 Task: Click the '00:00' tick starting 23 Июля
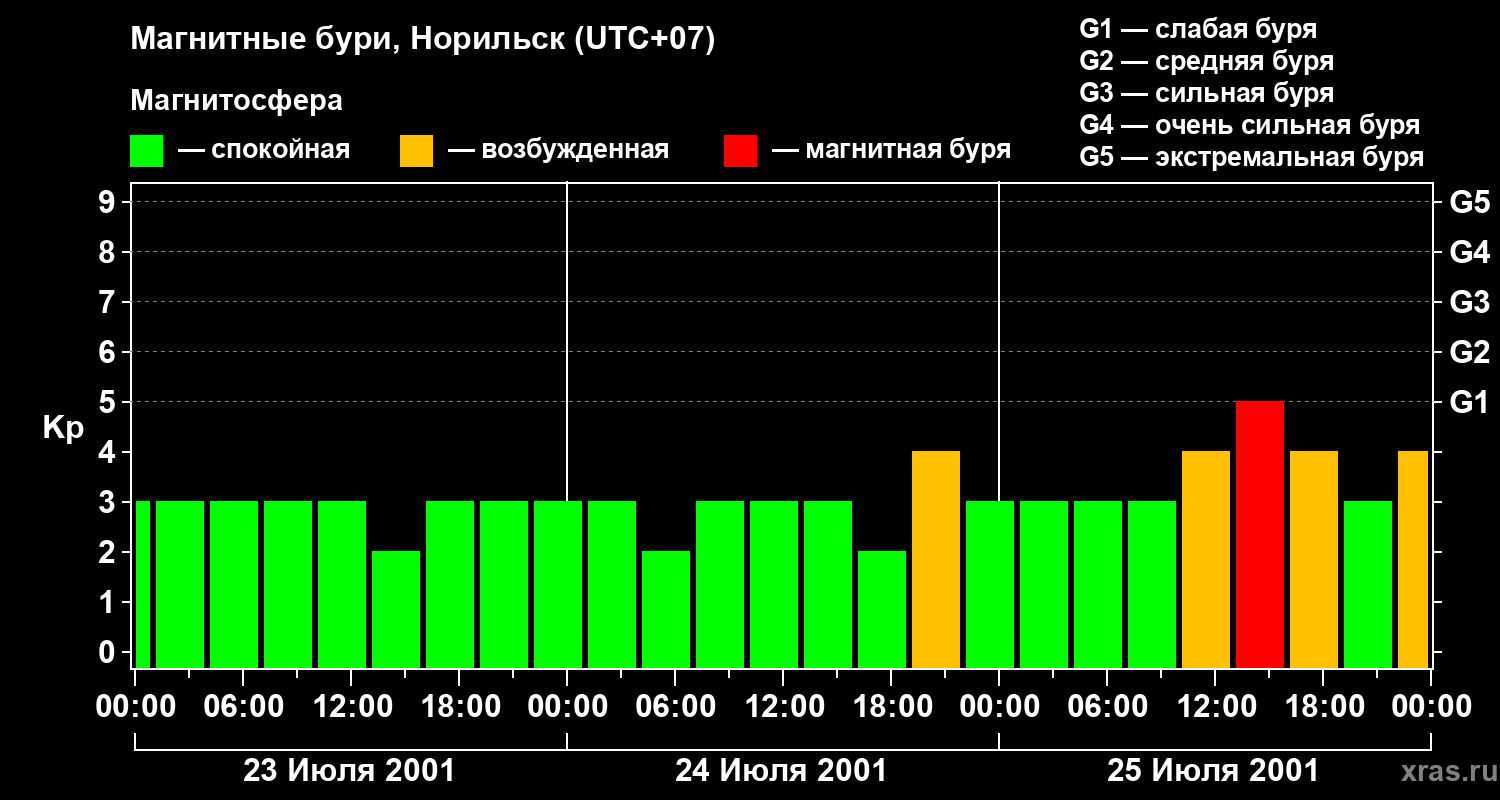click(x=134, y=707)
